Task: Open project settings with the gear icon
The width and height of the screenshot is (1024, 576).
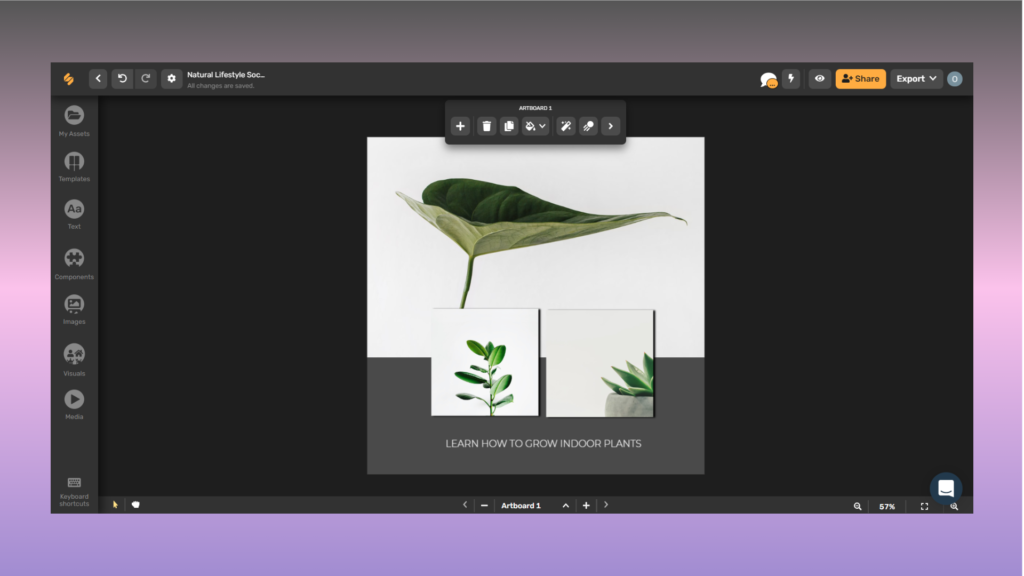Action: pyautogui.click(x=170, y=78)
